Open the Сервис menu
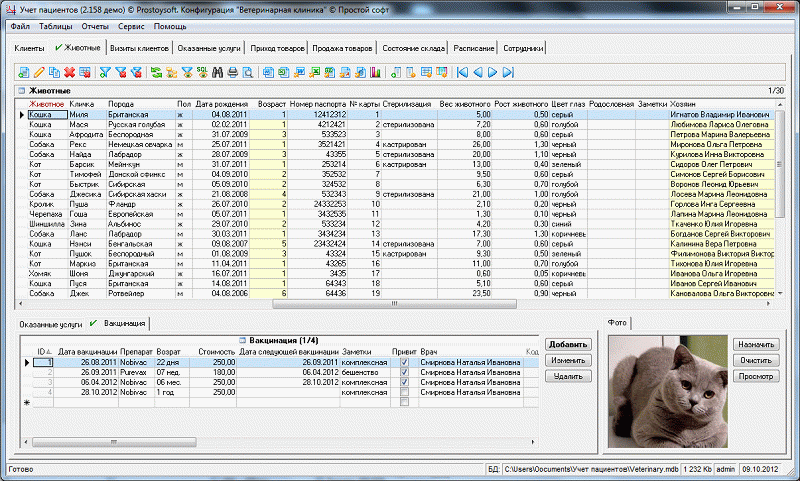800x481 pixels. pos(133,27)
